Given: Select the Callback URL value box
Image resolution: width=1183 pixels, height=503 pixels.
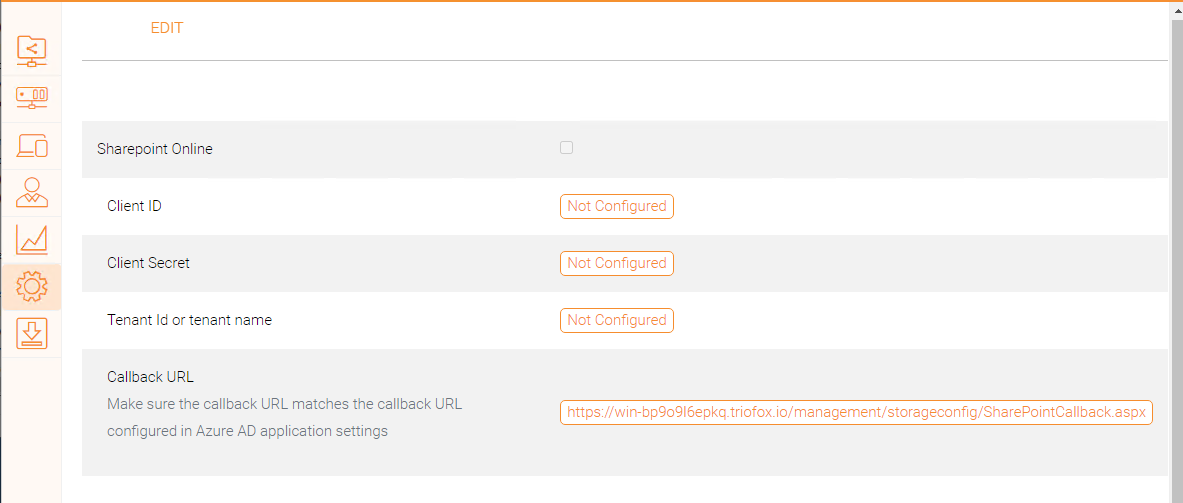Looking at the screenshot, I should pyautogui.click(x=856, y=412).
